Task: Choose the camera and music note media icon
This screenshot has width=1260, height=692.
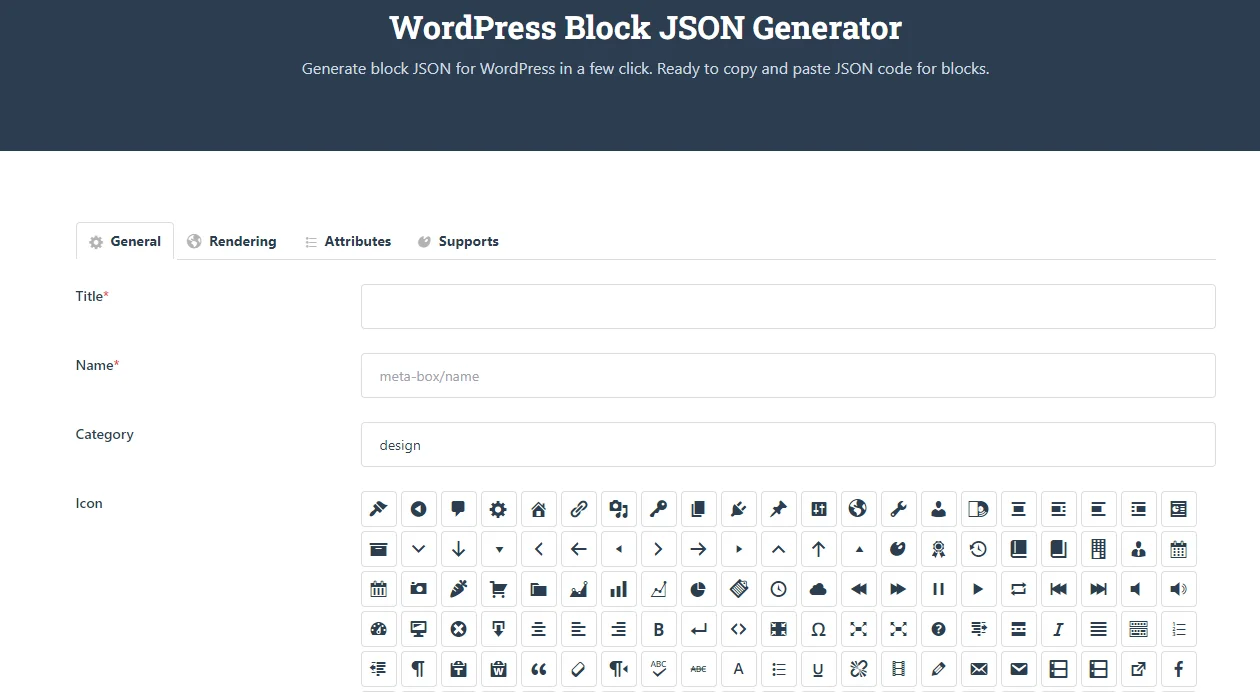Action: 619,509
